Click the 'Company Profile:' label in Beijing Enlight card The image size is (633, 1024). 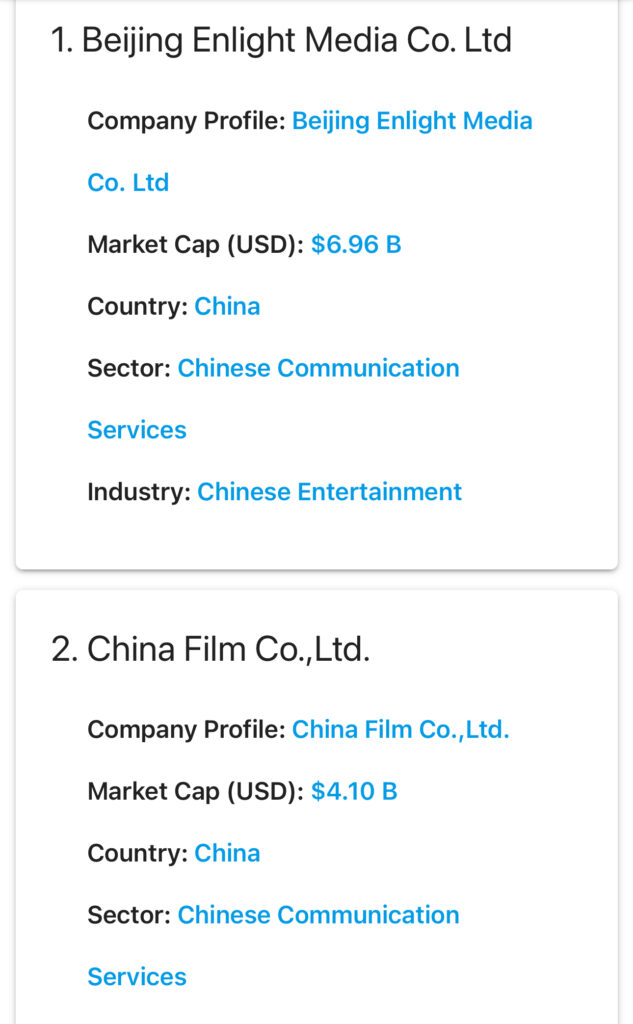point(186,122)
